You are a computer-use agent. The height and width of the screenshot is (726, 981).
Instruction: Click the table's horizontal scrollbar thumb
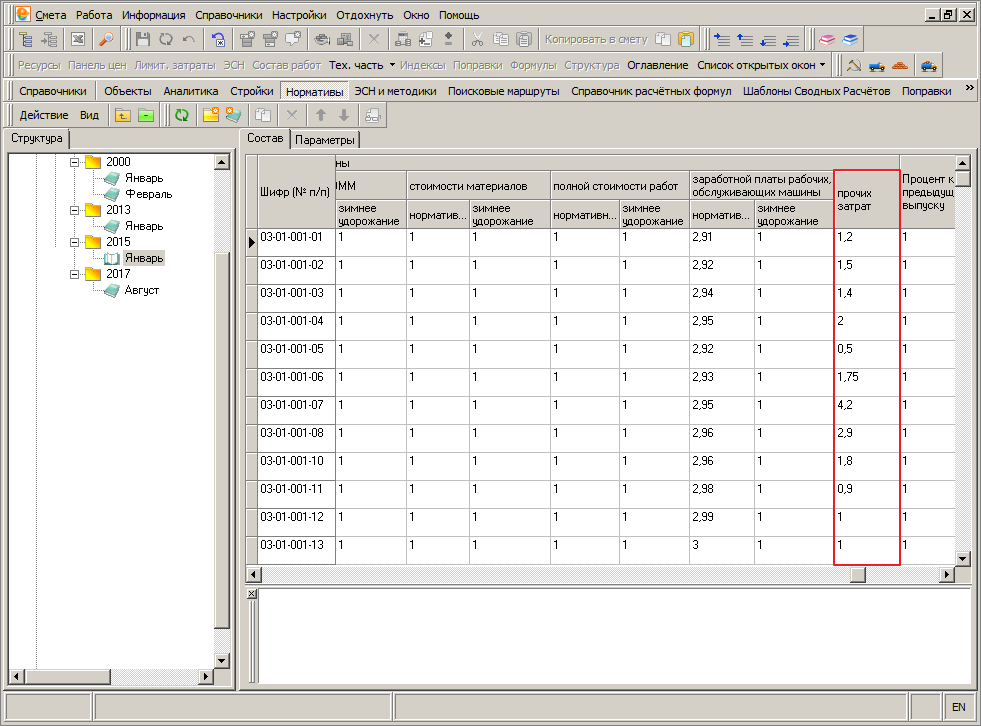point(858,574)
